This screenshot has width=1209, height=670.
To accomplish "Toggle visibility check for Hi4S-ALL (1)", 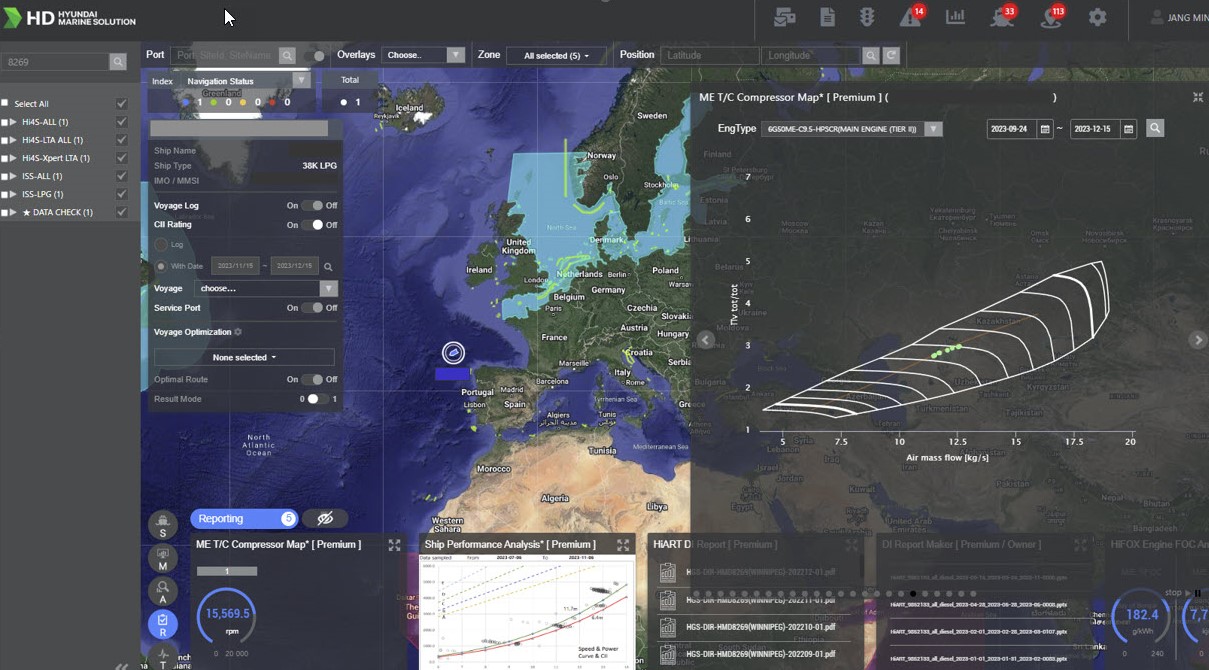I will (x=122, y=122).
